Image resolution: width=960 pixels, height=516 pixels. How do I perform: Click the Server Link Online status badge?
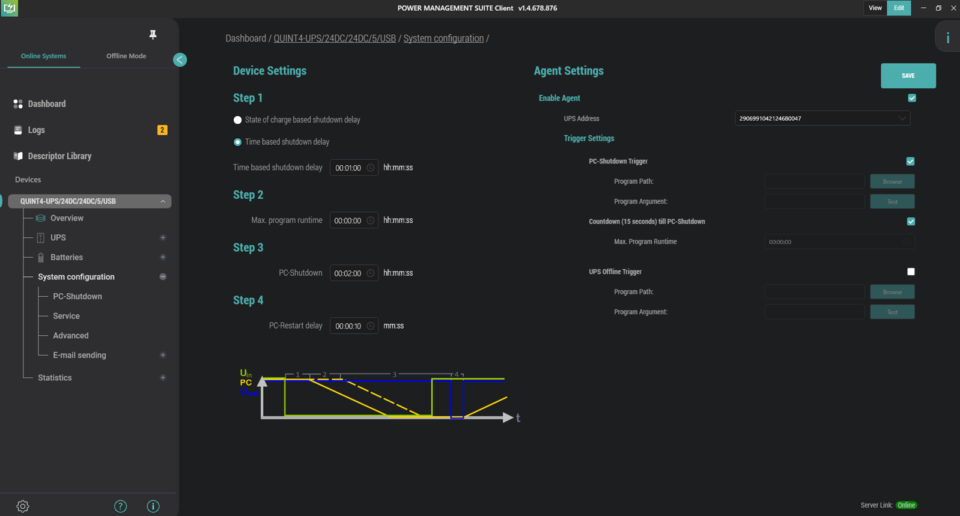pos(906,505)
